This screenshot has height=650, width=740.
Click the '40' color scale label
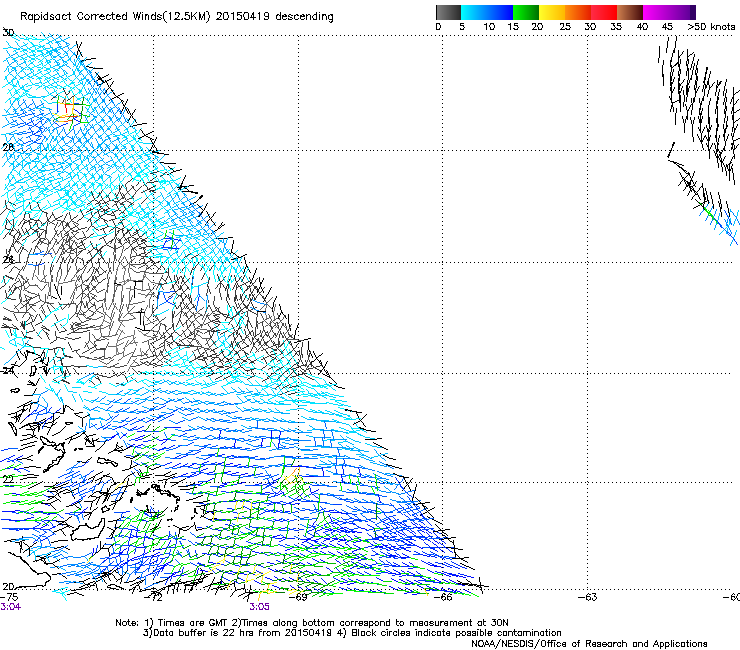642,26
